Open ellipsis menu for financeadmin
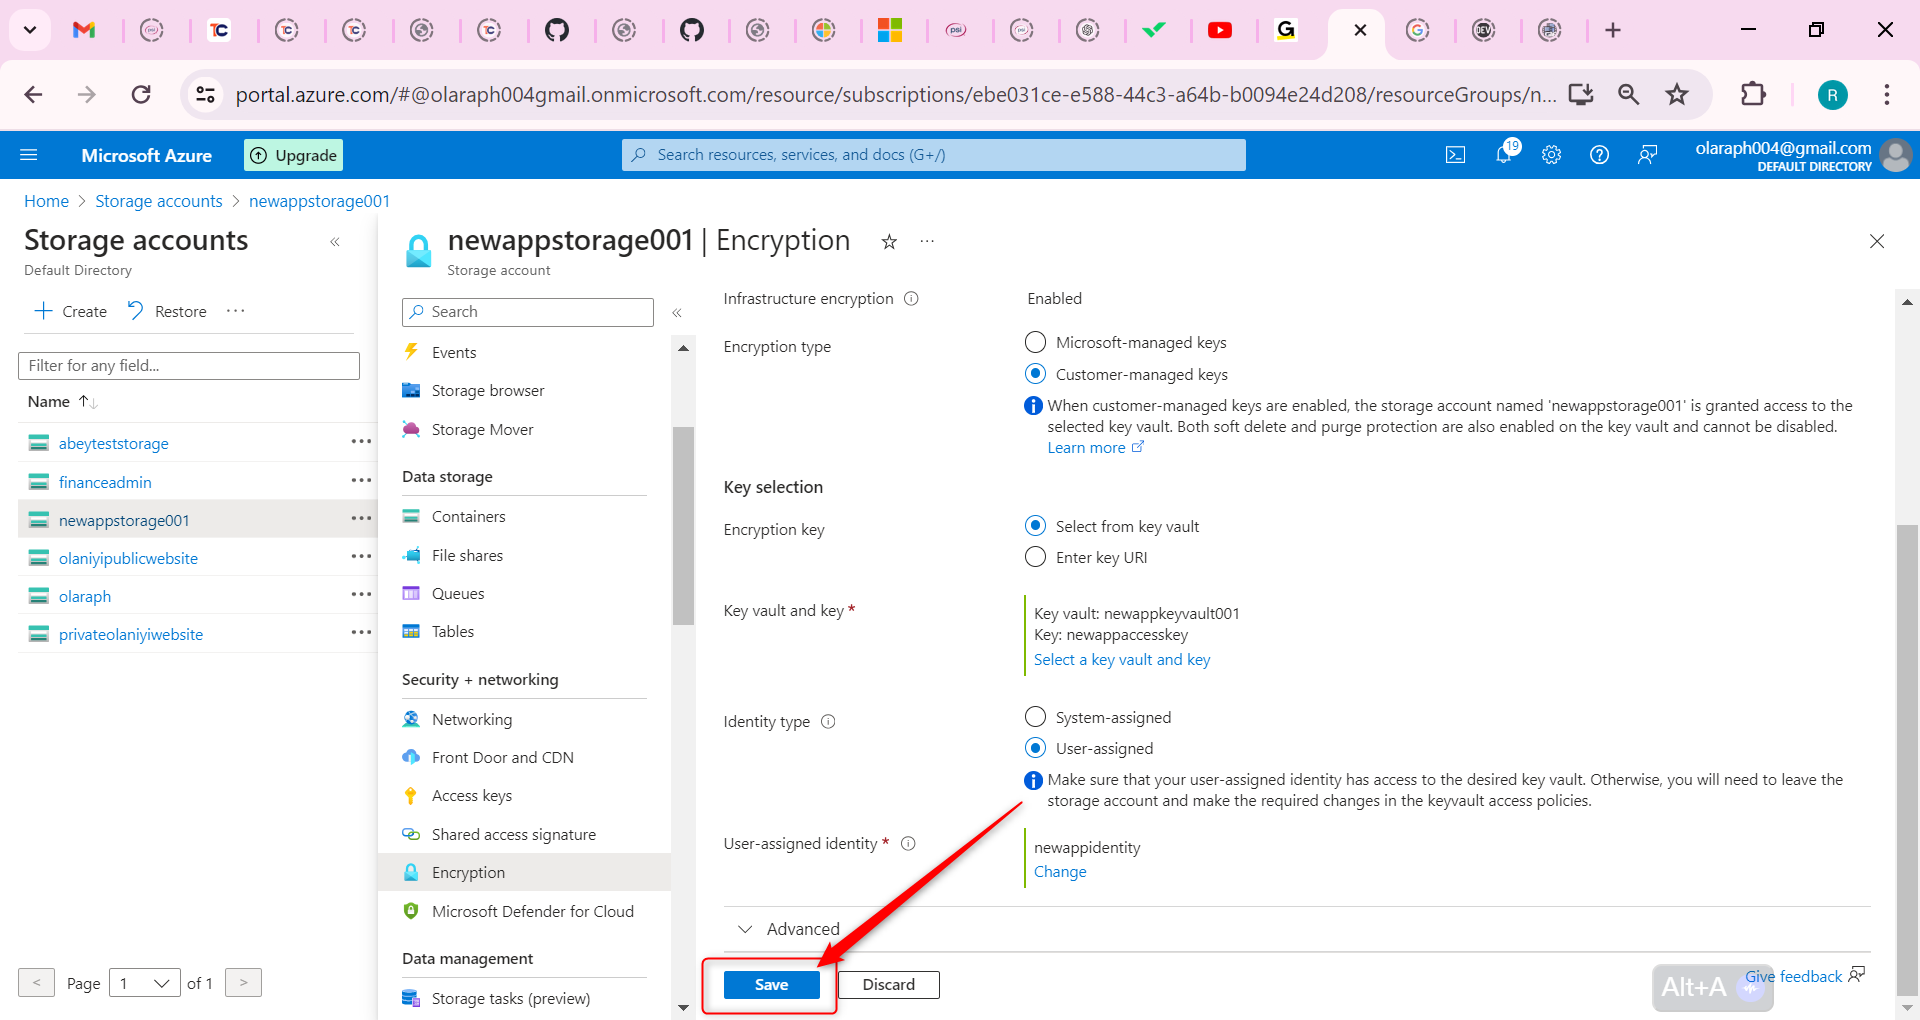Screen dimensions: 1920x1020 tap(361, 481)
